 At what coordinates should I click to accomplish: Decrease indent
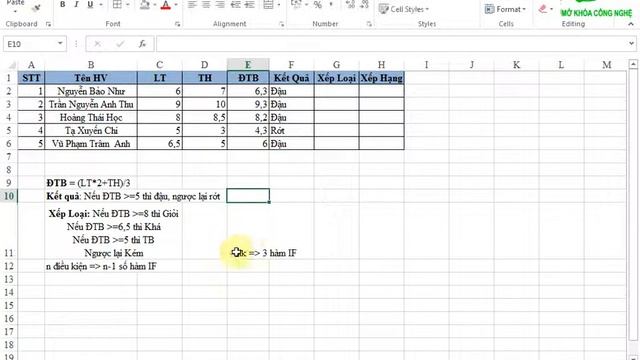pyautogui.click(x=236, y=4)
